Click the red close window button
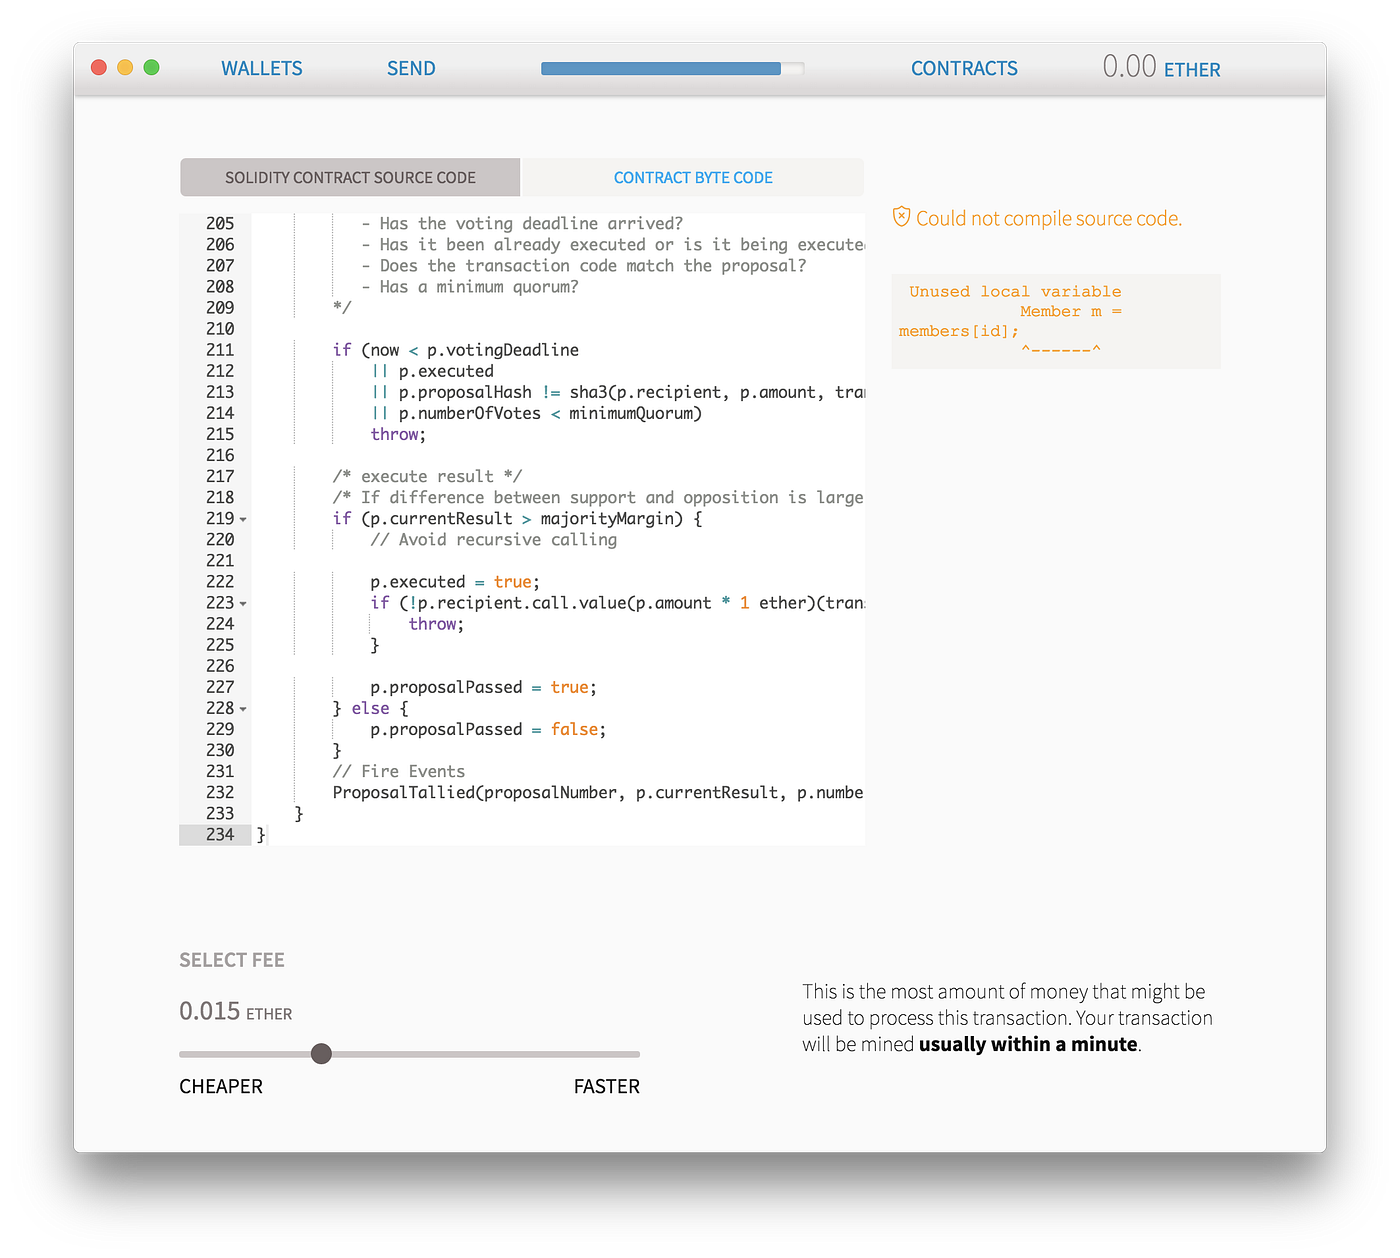The height and width of the screenshot is (1258, 1400). click(99, 67)
